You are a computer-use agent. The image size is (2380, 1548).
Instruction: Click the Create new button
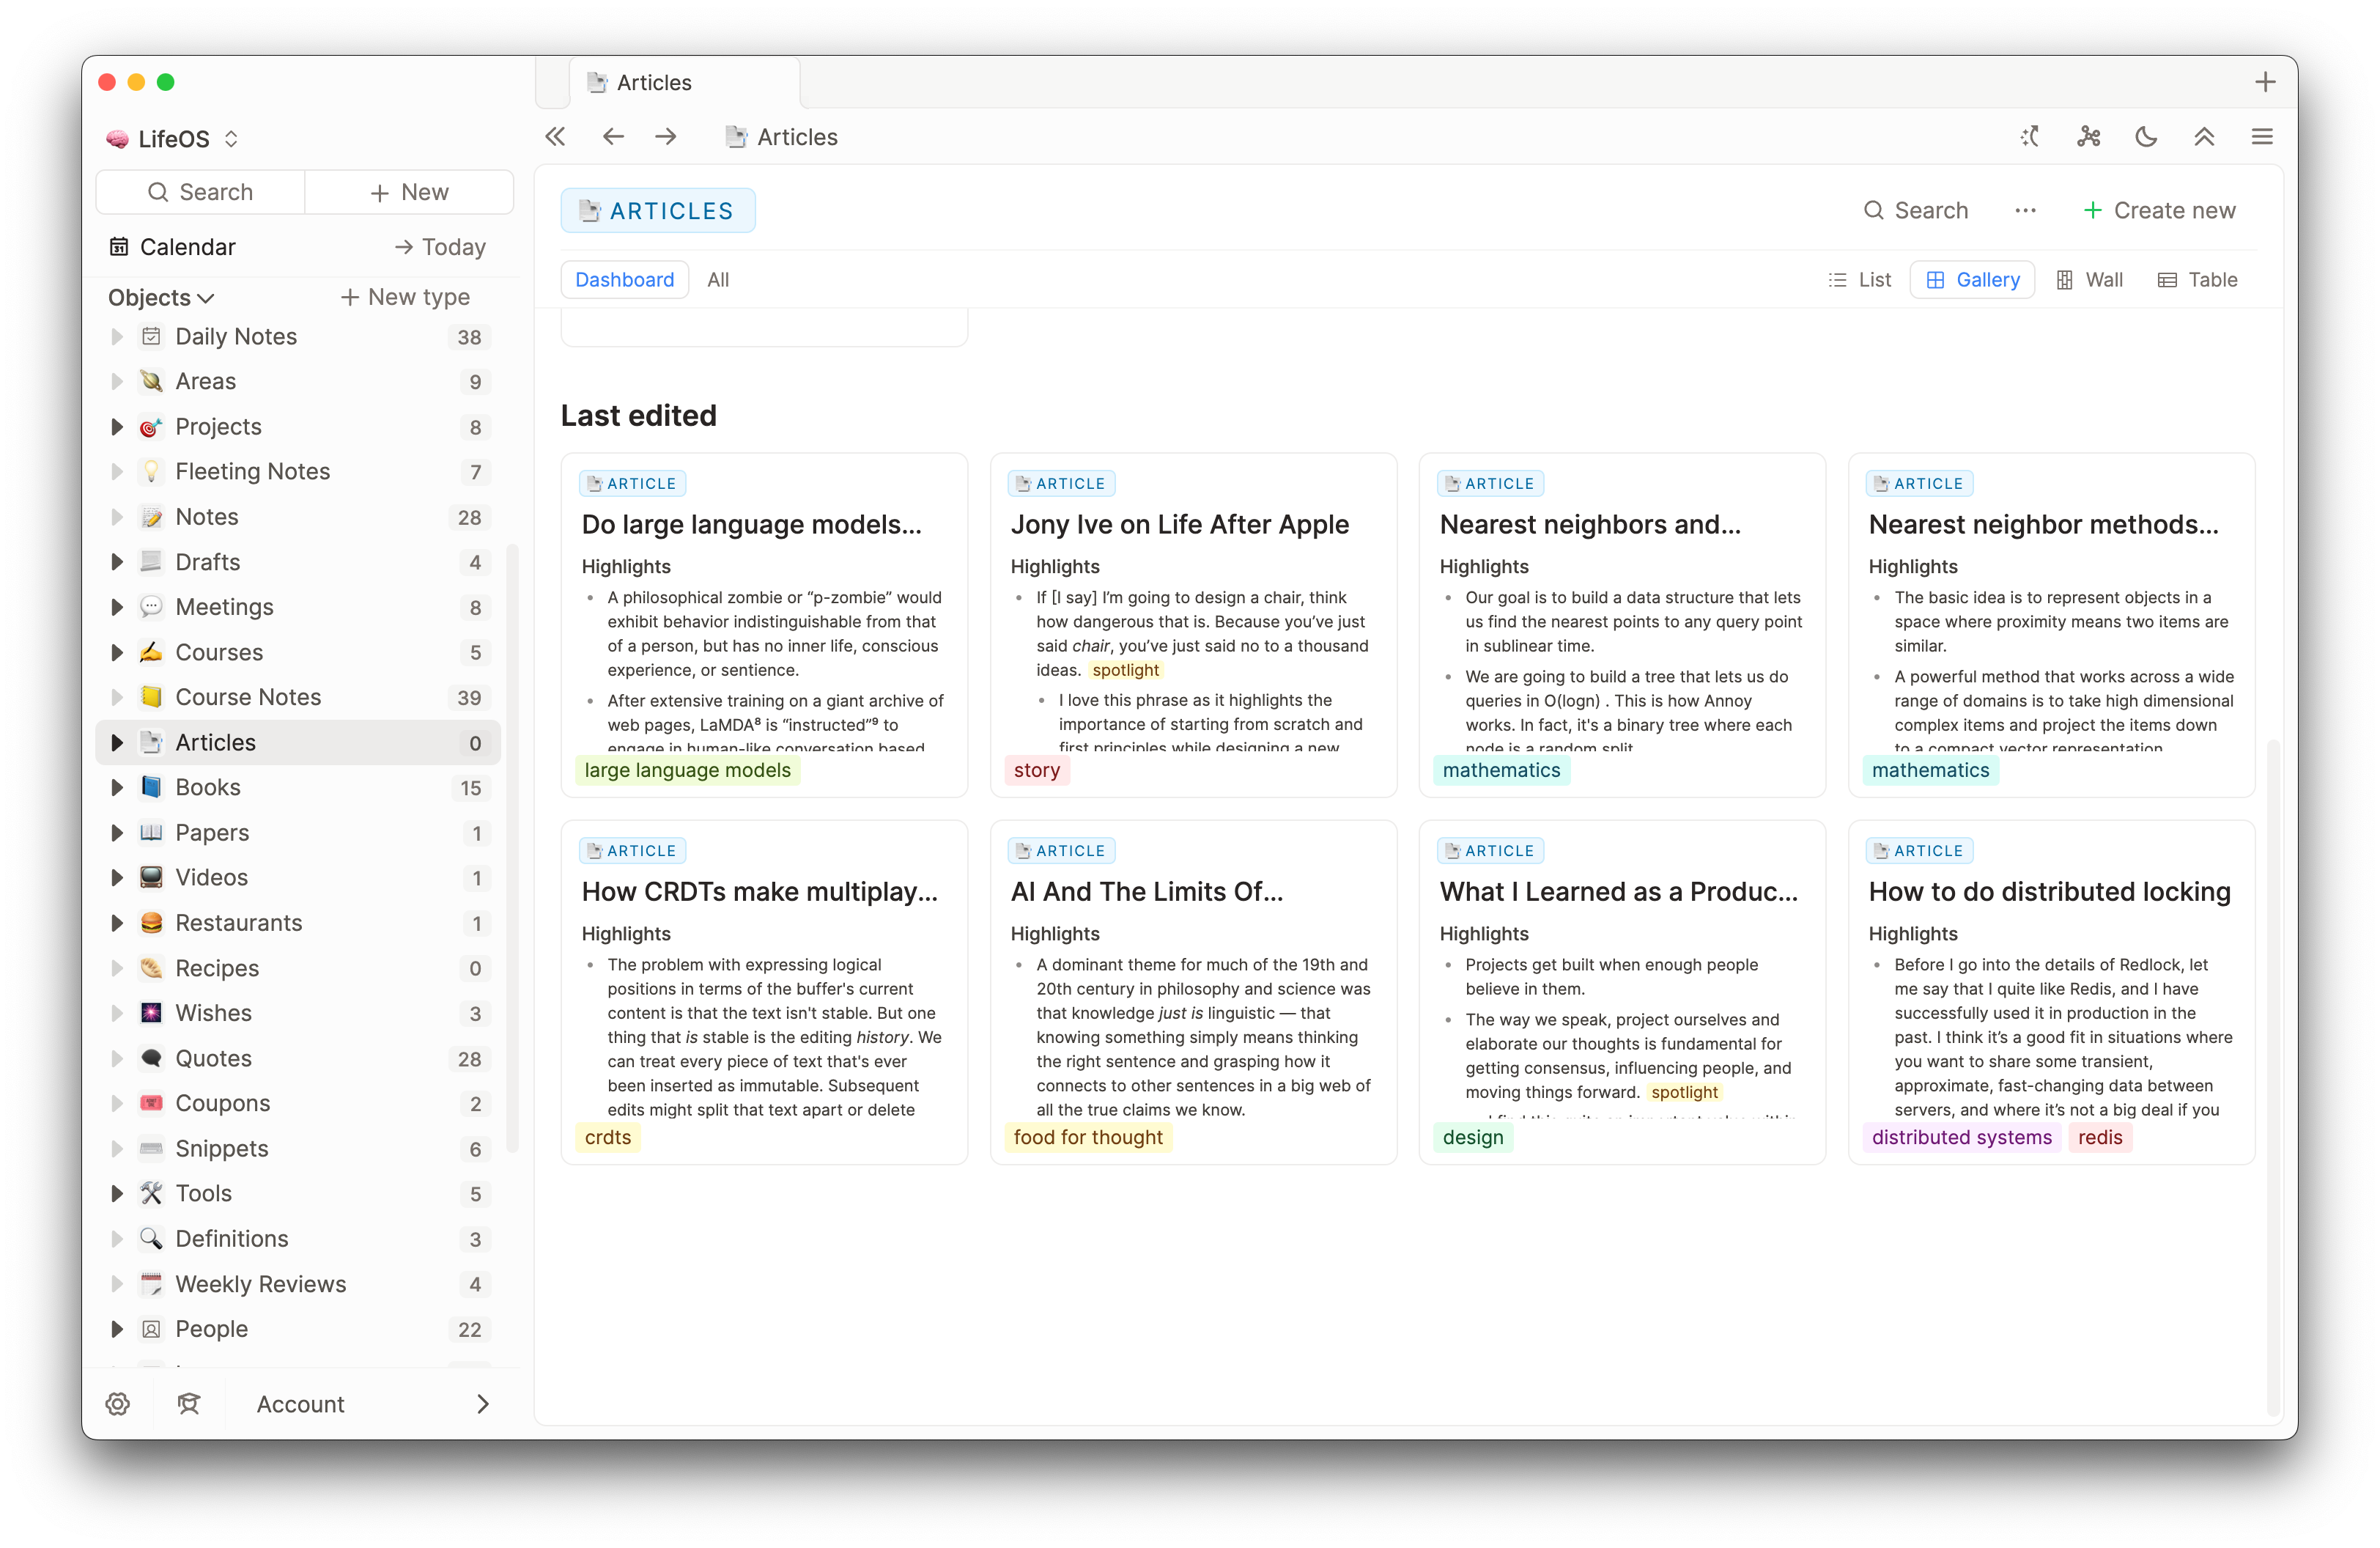pyautogui.click(x=2159, y=210)
